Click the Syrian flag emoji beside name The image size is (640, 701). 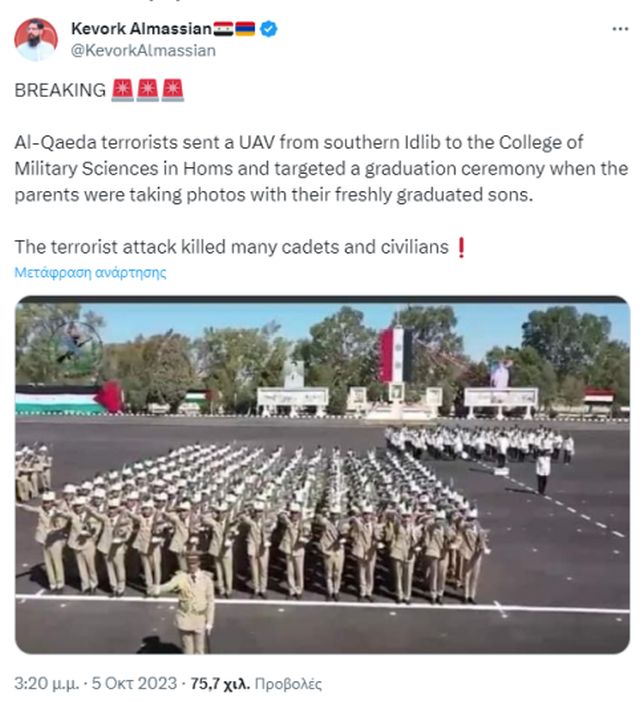(223, 29)
